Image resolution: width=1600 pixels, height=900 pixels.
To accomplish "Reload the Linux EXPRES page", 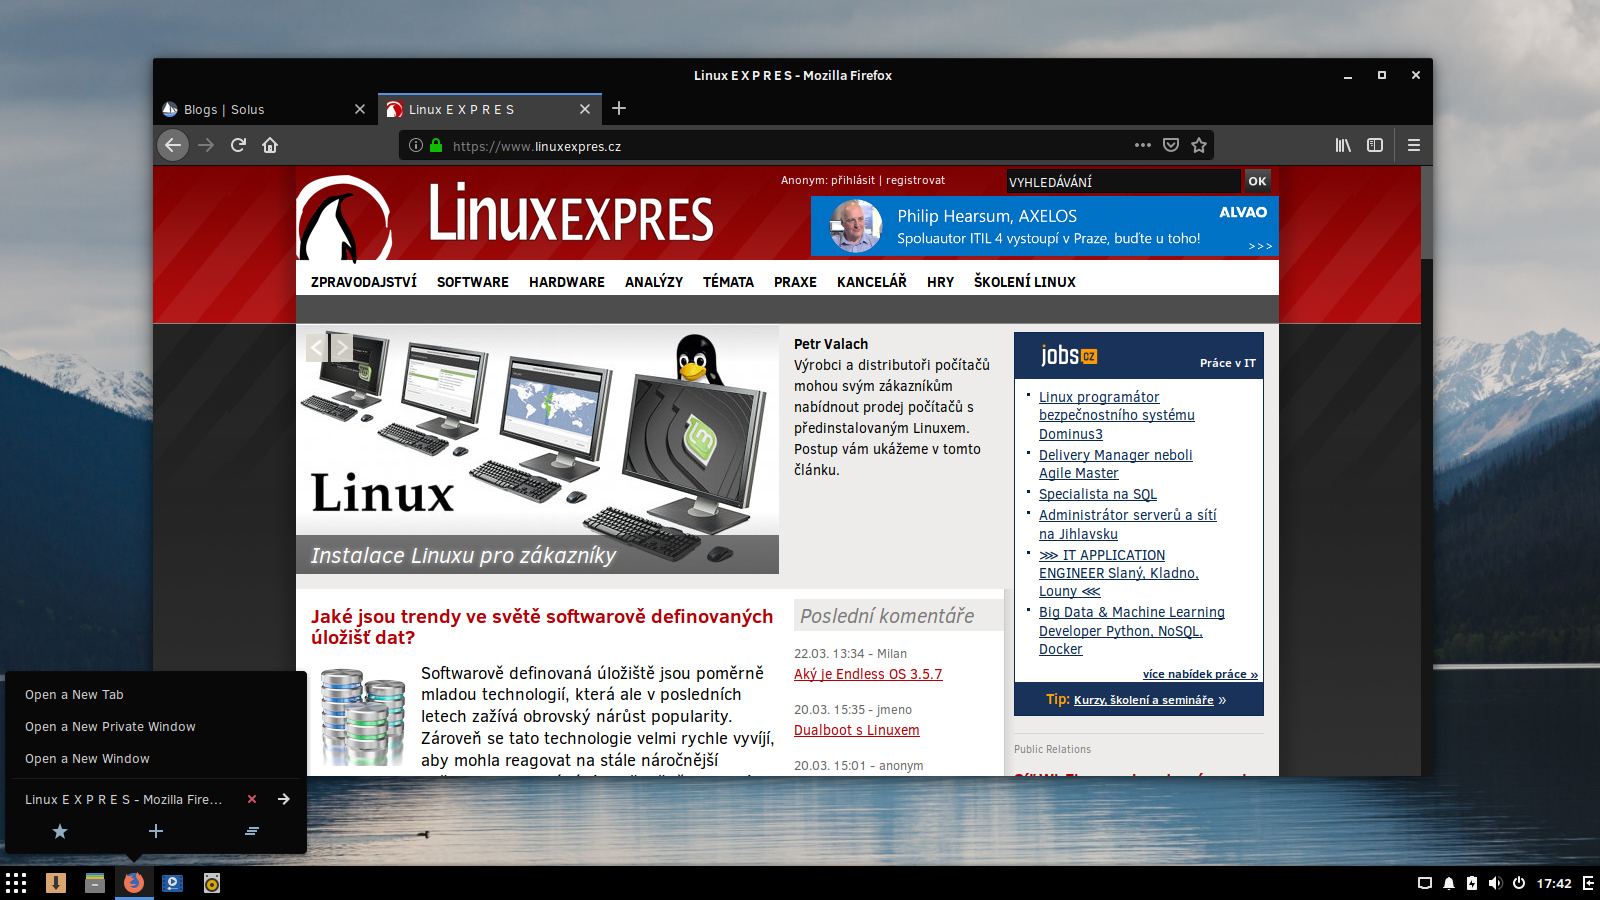I will (x=238, y=145).
